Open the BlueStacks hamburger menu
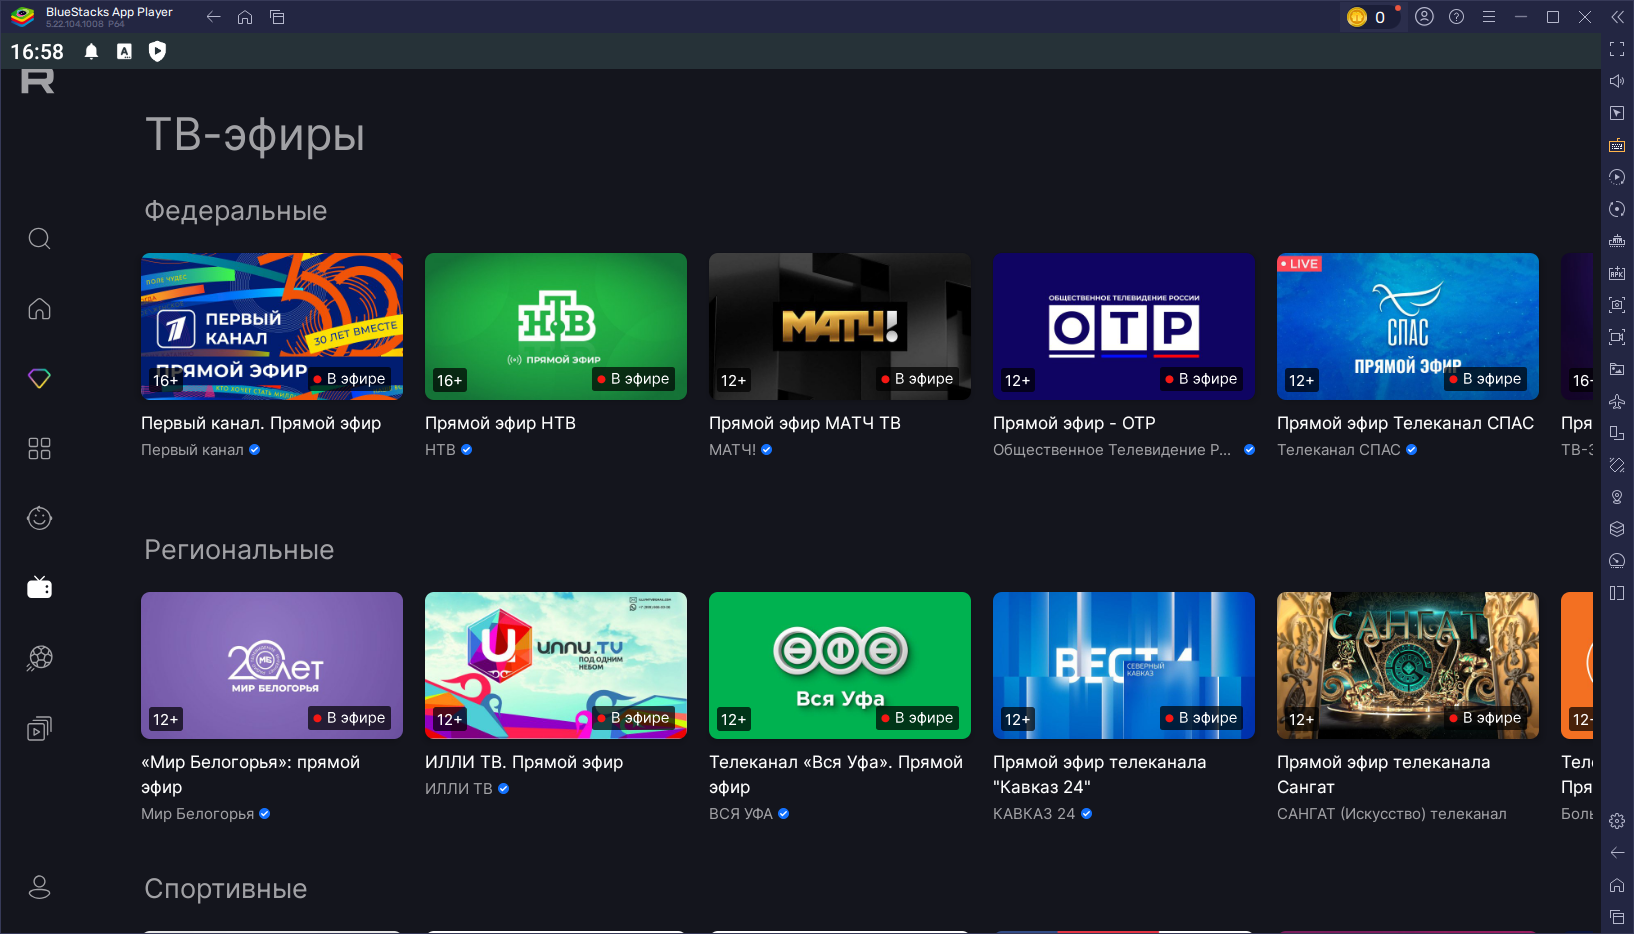 1489,17
